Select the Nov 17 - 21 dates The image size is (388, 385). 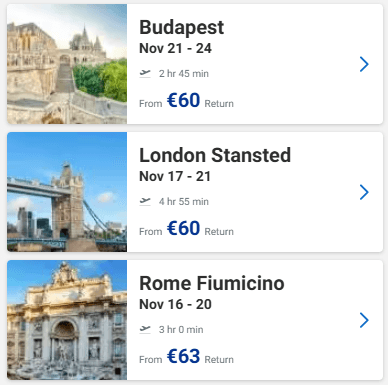[x=175, y=176]
